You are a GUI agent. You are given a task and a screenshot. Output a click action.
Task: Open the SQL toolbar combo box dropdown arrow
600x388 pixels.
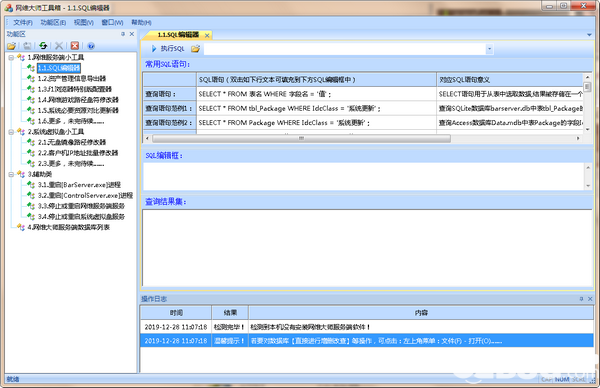489,49
